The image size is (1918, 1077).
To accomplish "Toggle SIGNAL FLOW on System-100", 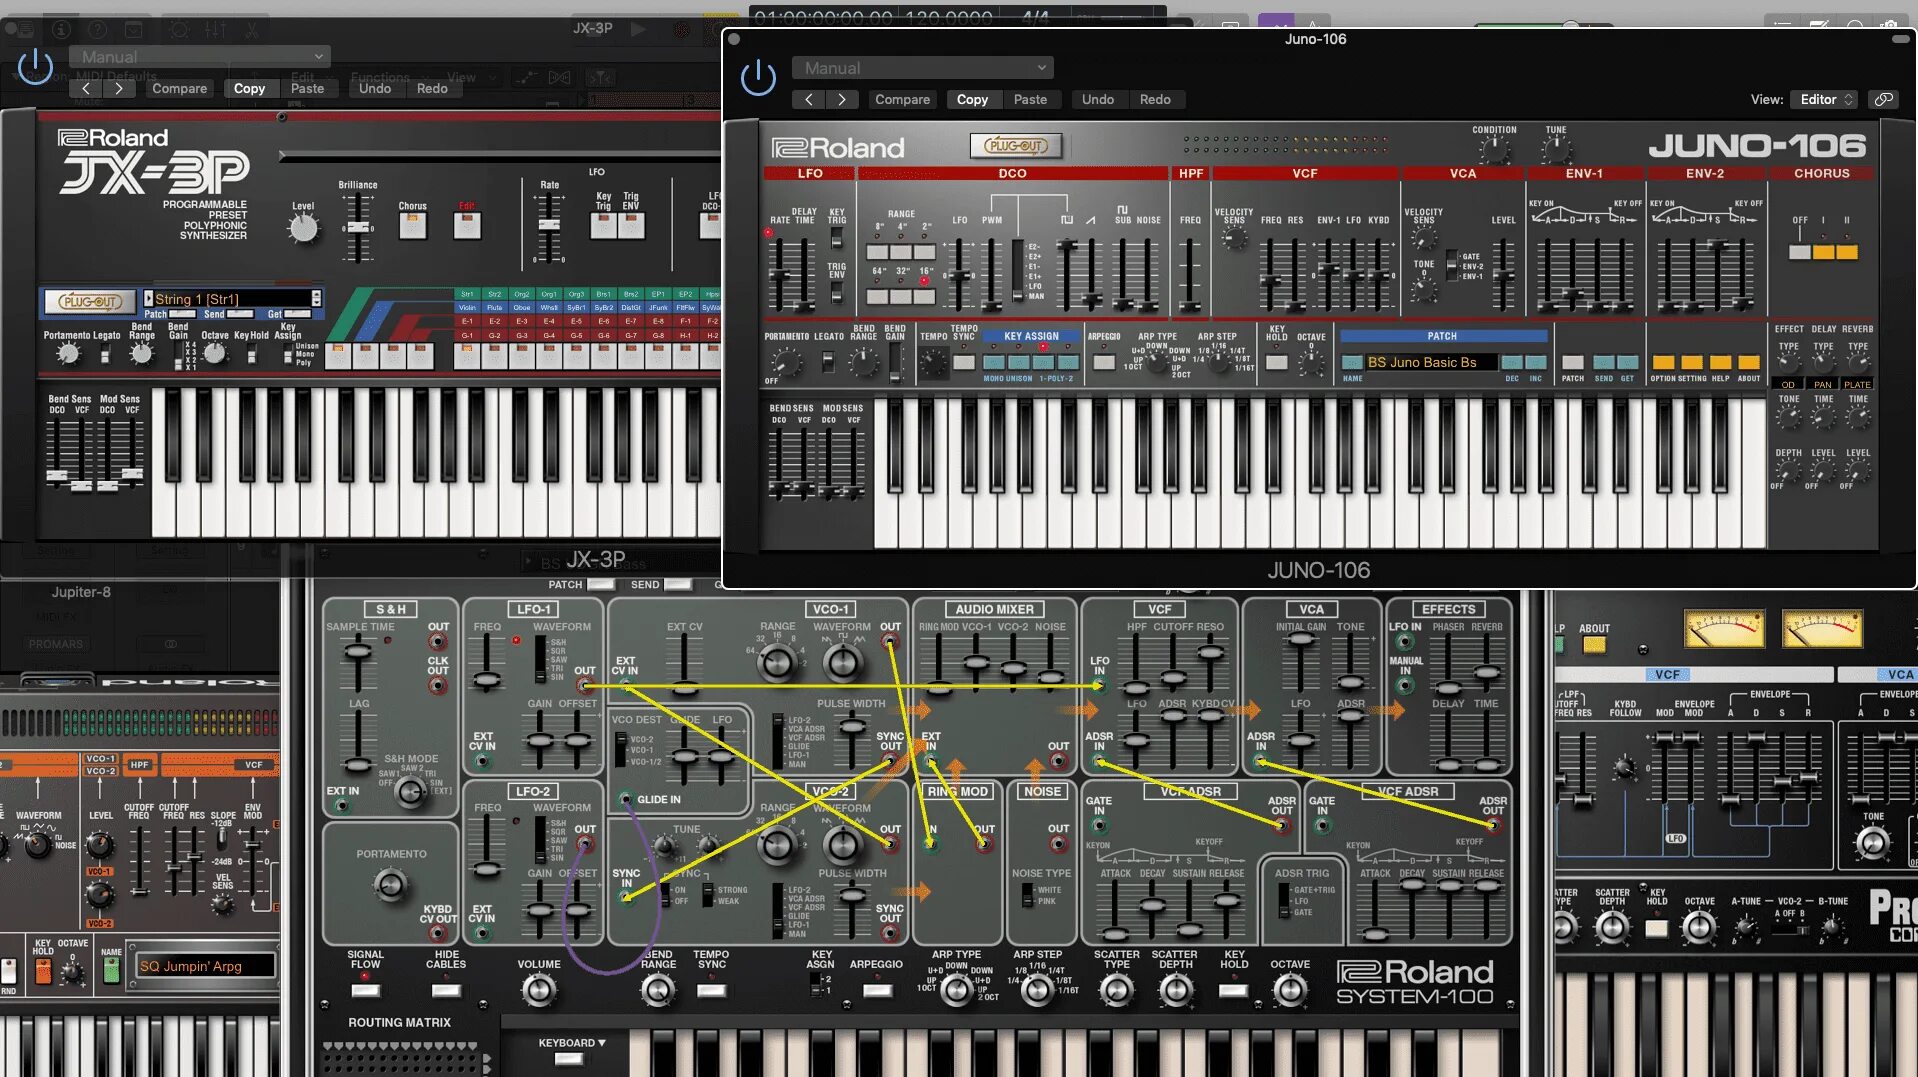I will point(365,991).
